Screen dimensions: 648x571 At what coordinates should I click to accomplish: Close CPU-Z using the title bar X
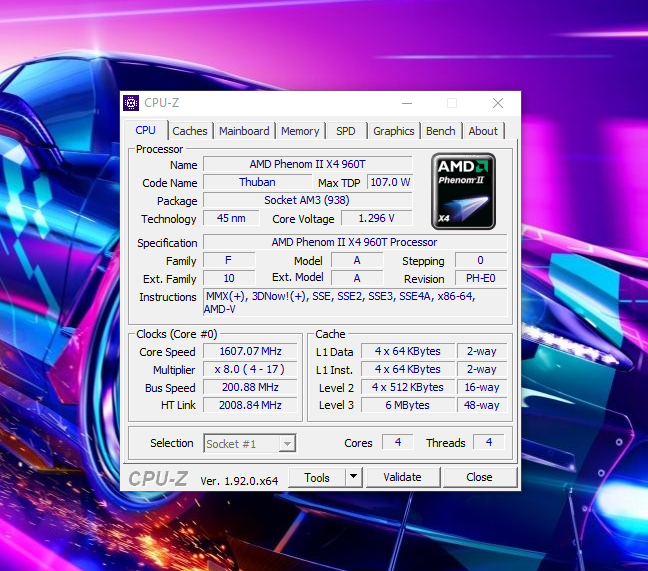(497, 103)
